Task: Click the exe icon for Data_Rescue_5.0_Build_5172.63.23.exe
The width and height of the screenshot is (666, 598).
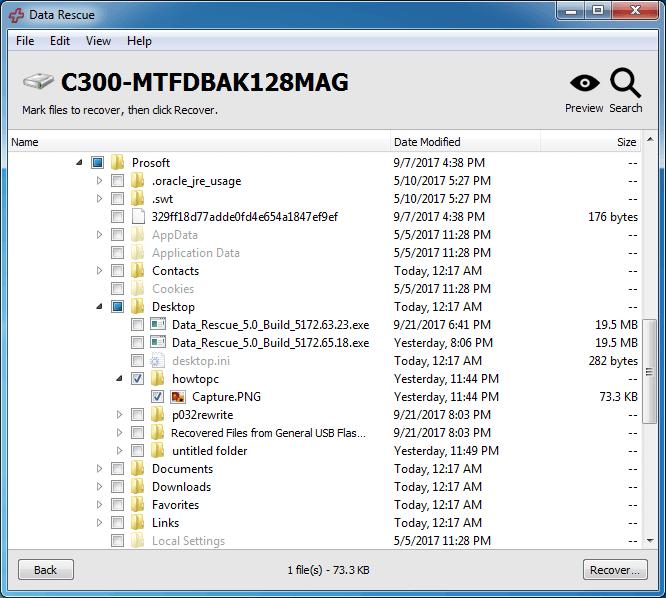Action: (158, 324)
